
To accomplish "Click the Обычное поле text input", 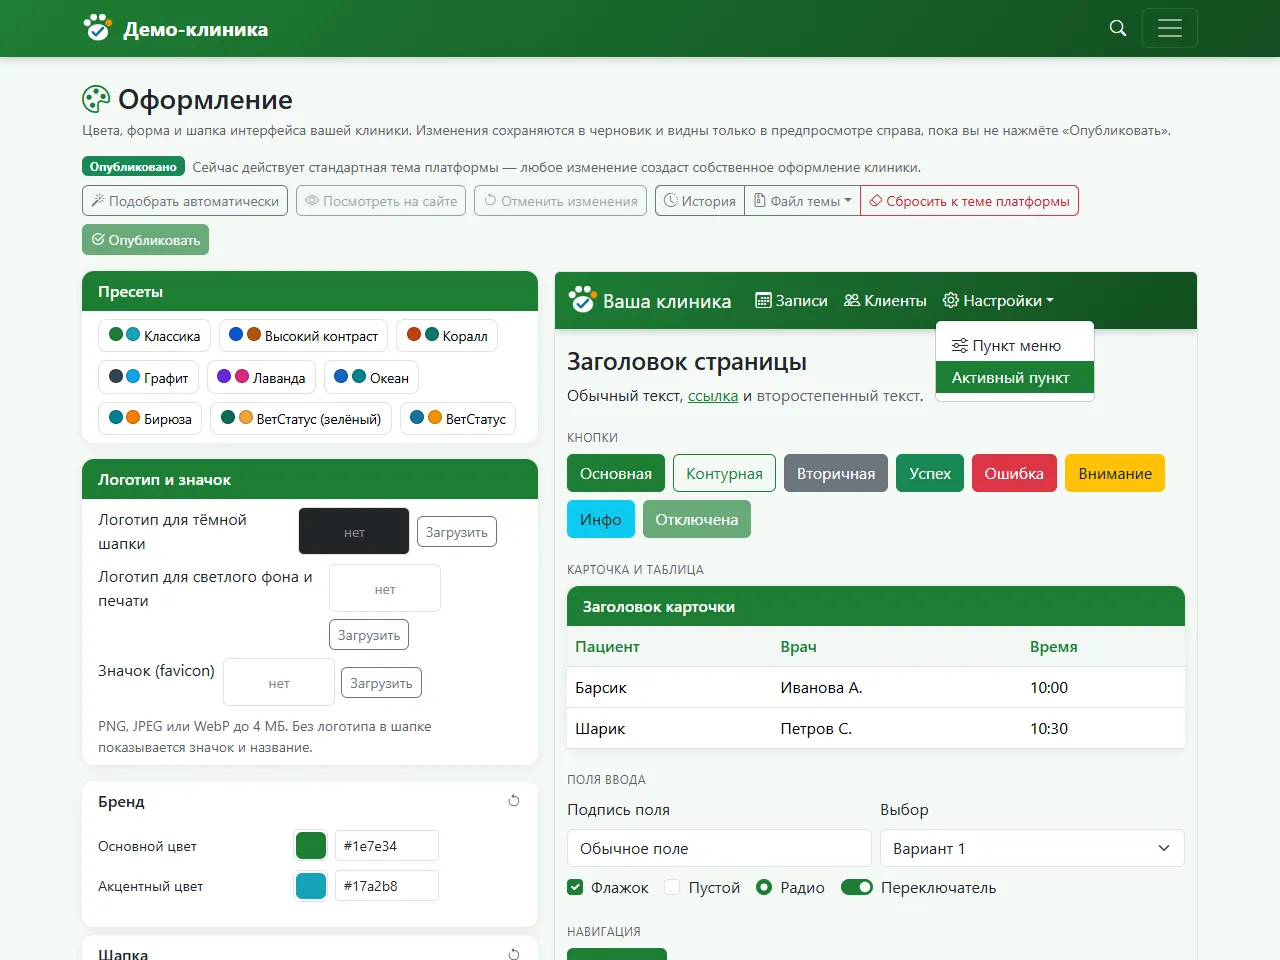I will click(x=719, y=848).
